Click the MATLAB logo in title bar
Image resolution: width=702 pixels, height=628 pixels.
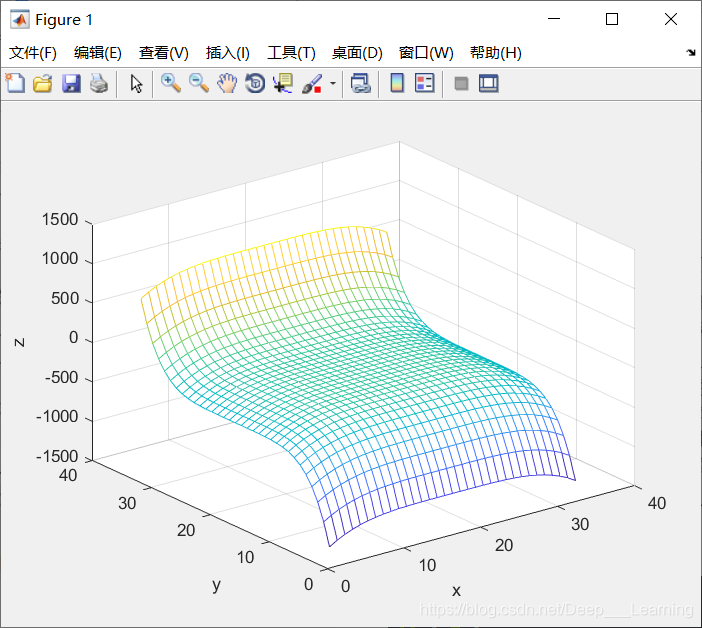point(20,19)
